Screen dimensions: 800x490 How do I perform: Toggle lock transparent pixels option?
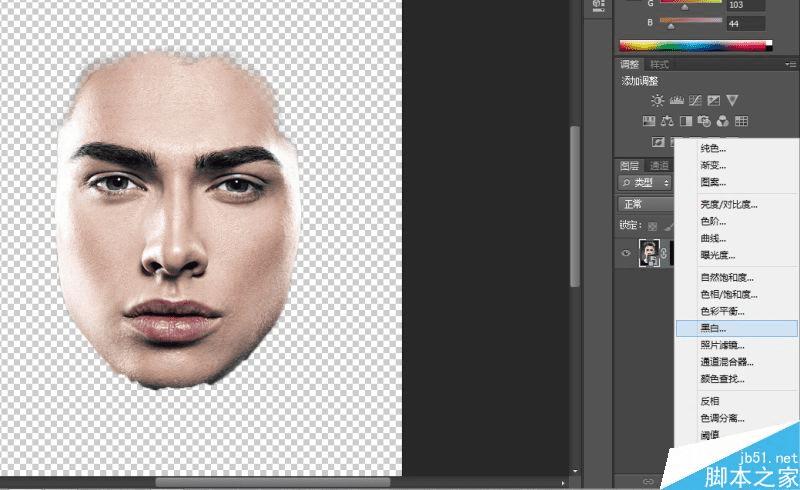point(653,226)
